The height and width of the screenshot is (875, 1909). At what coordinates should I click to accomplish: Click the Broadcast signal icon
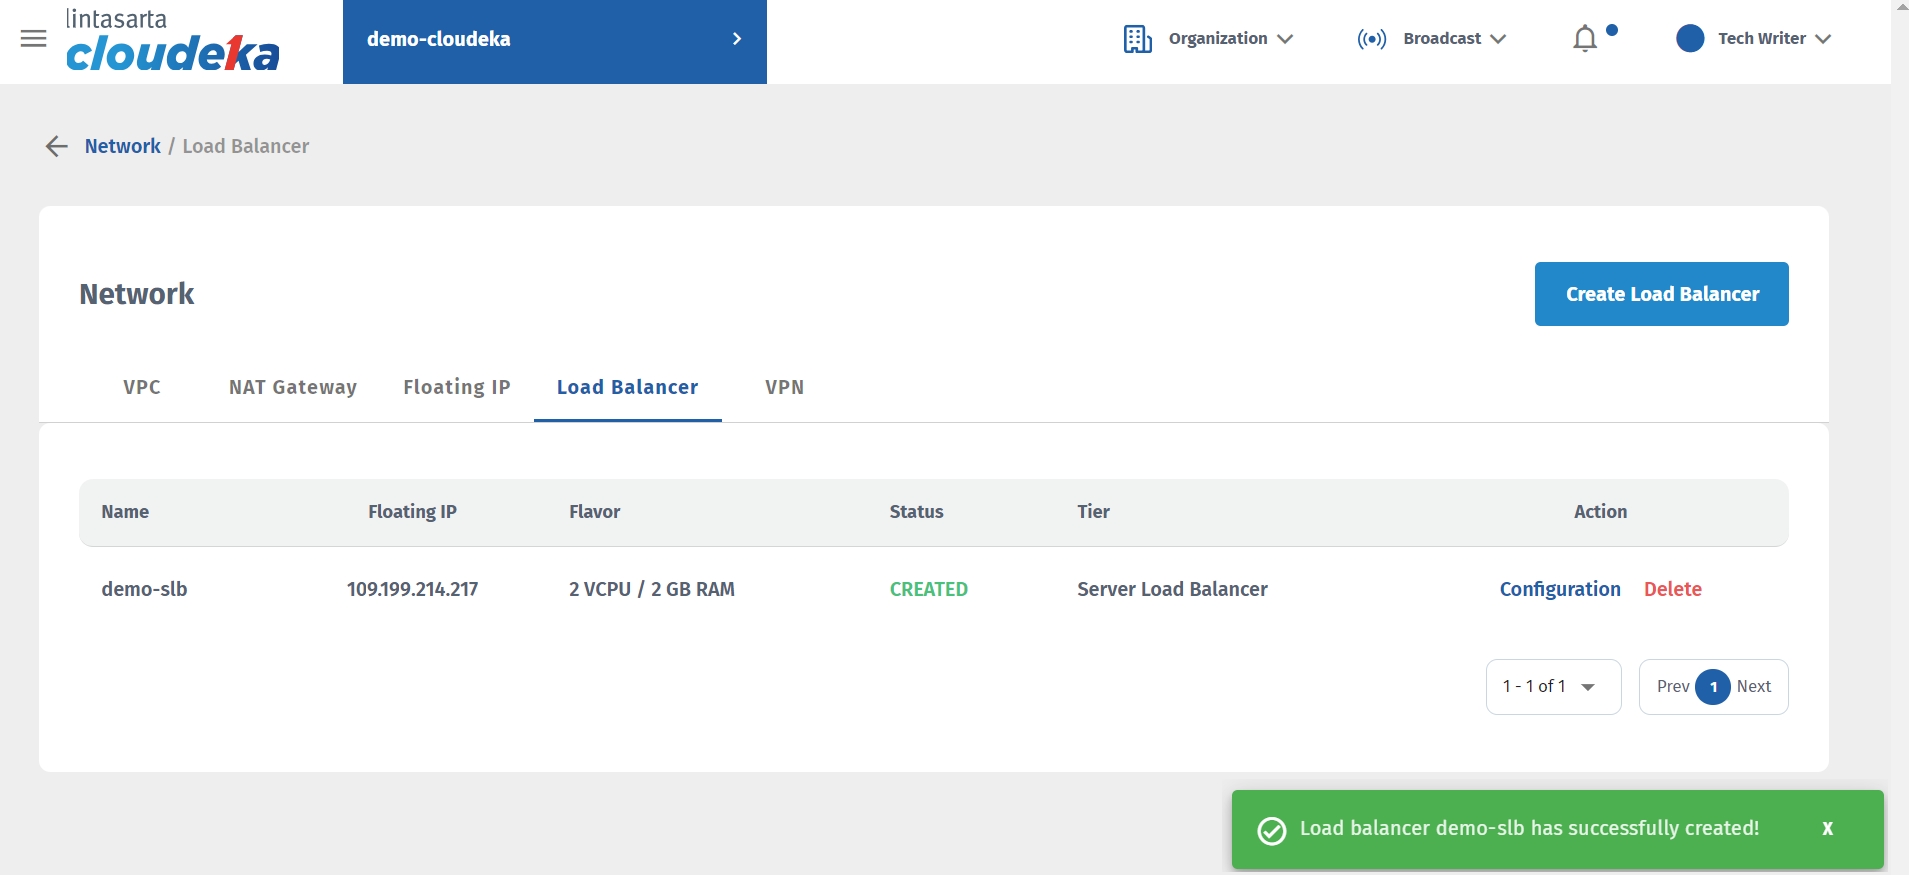click(x=1371, y=39)
